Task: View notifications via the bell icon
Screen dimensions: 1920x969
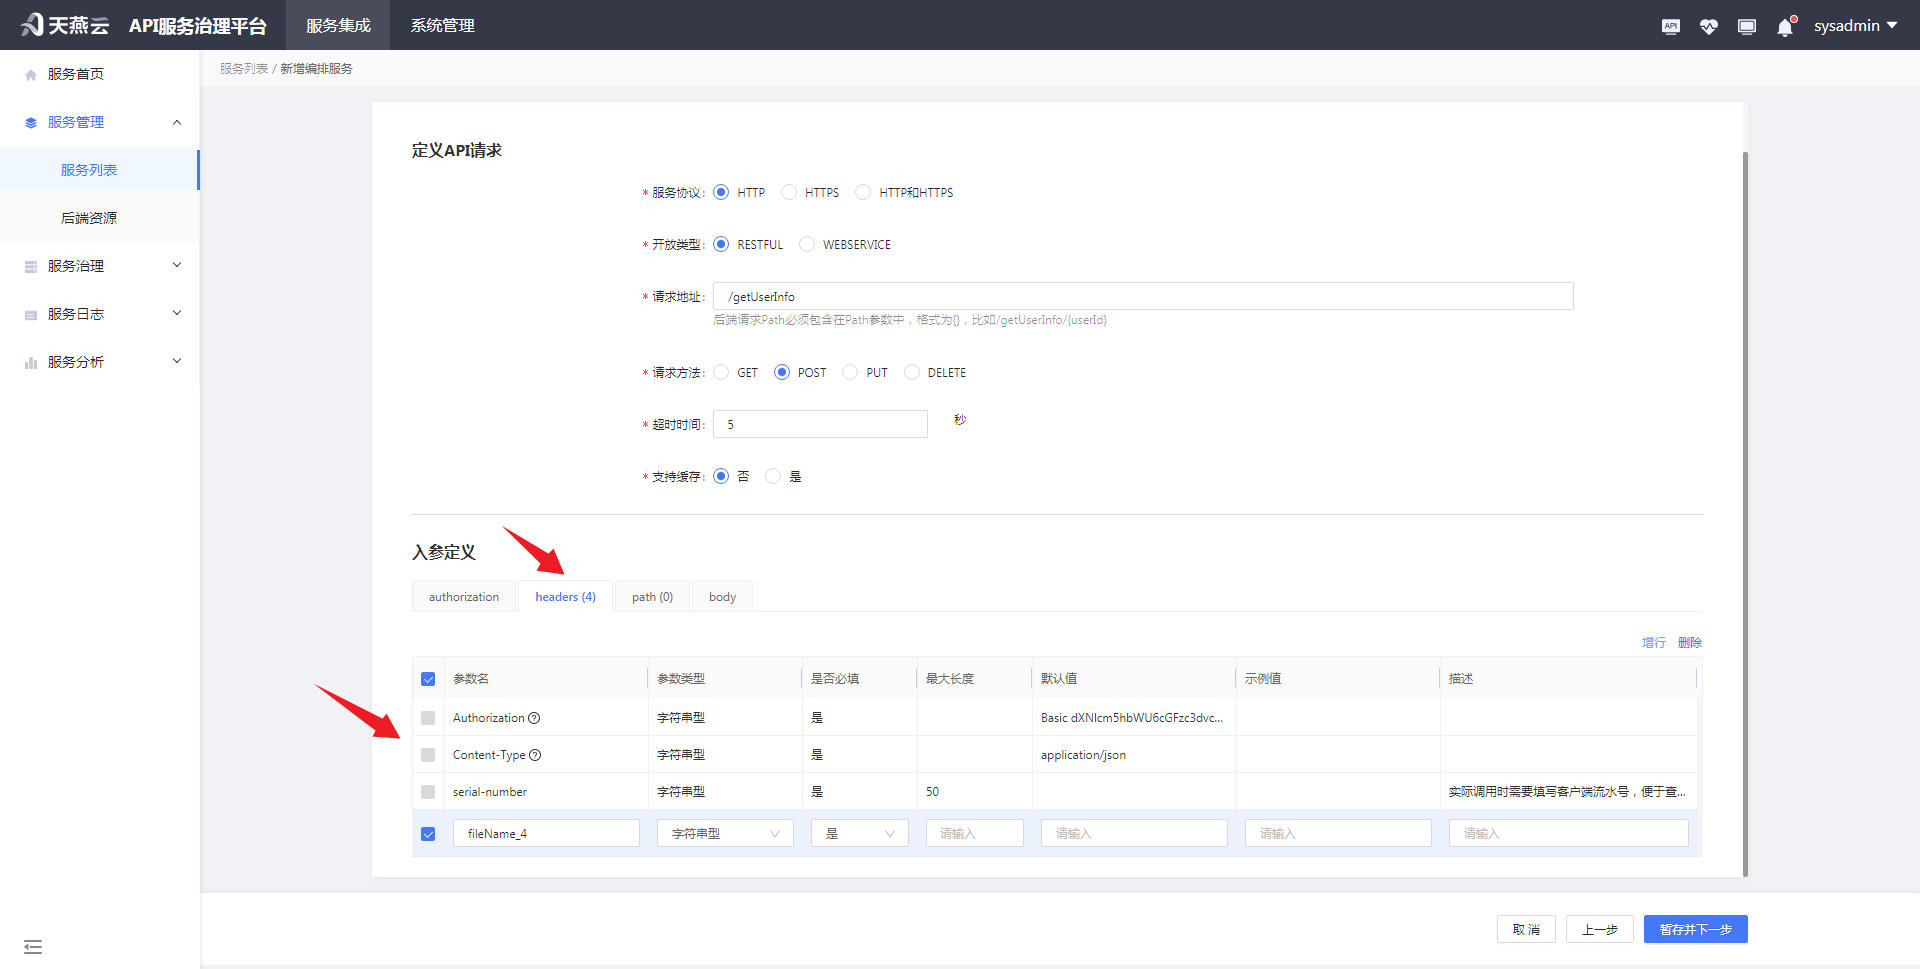Action: tap(1784, 26)
